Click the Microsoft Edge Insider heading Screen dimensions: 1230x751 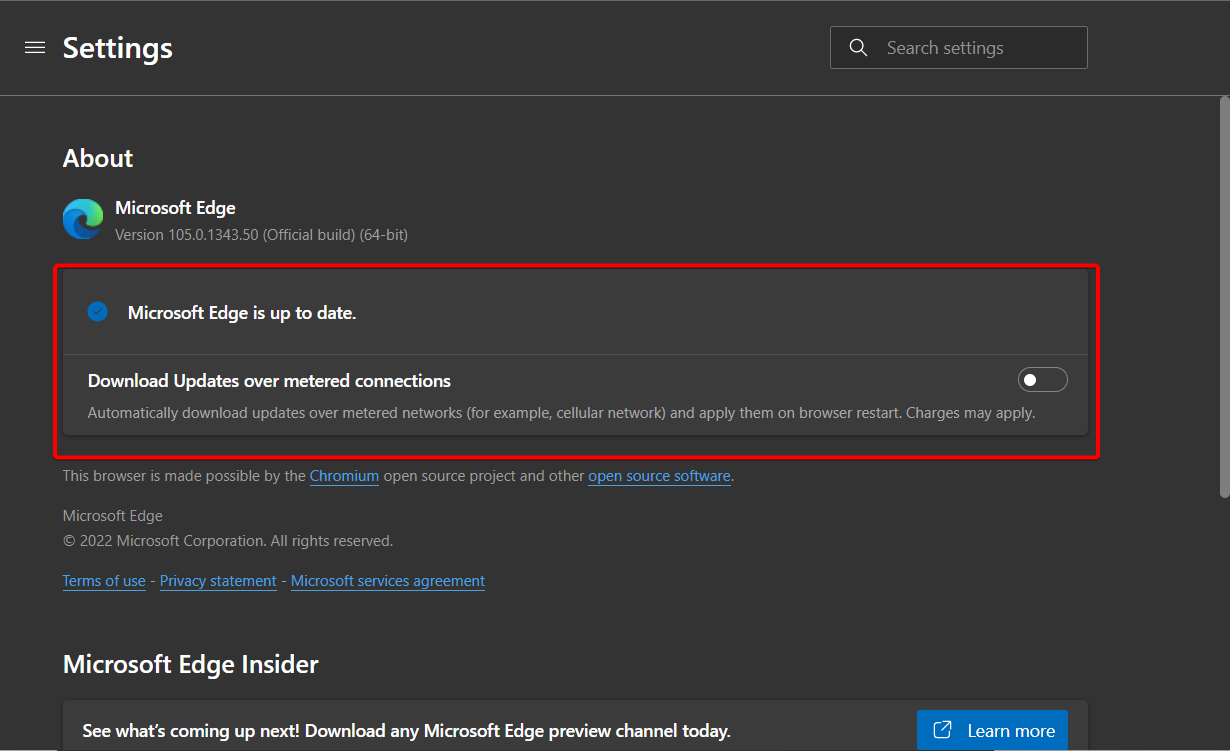point(191,664)
